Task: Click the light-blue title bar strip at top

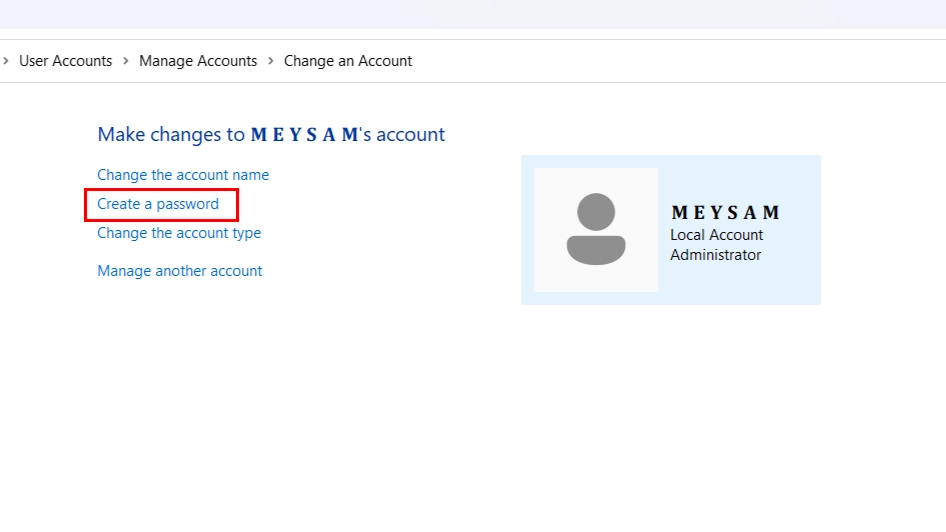Action: (x=473, y=14)
